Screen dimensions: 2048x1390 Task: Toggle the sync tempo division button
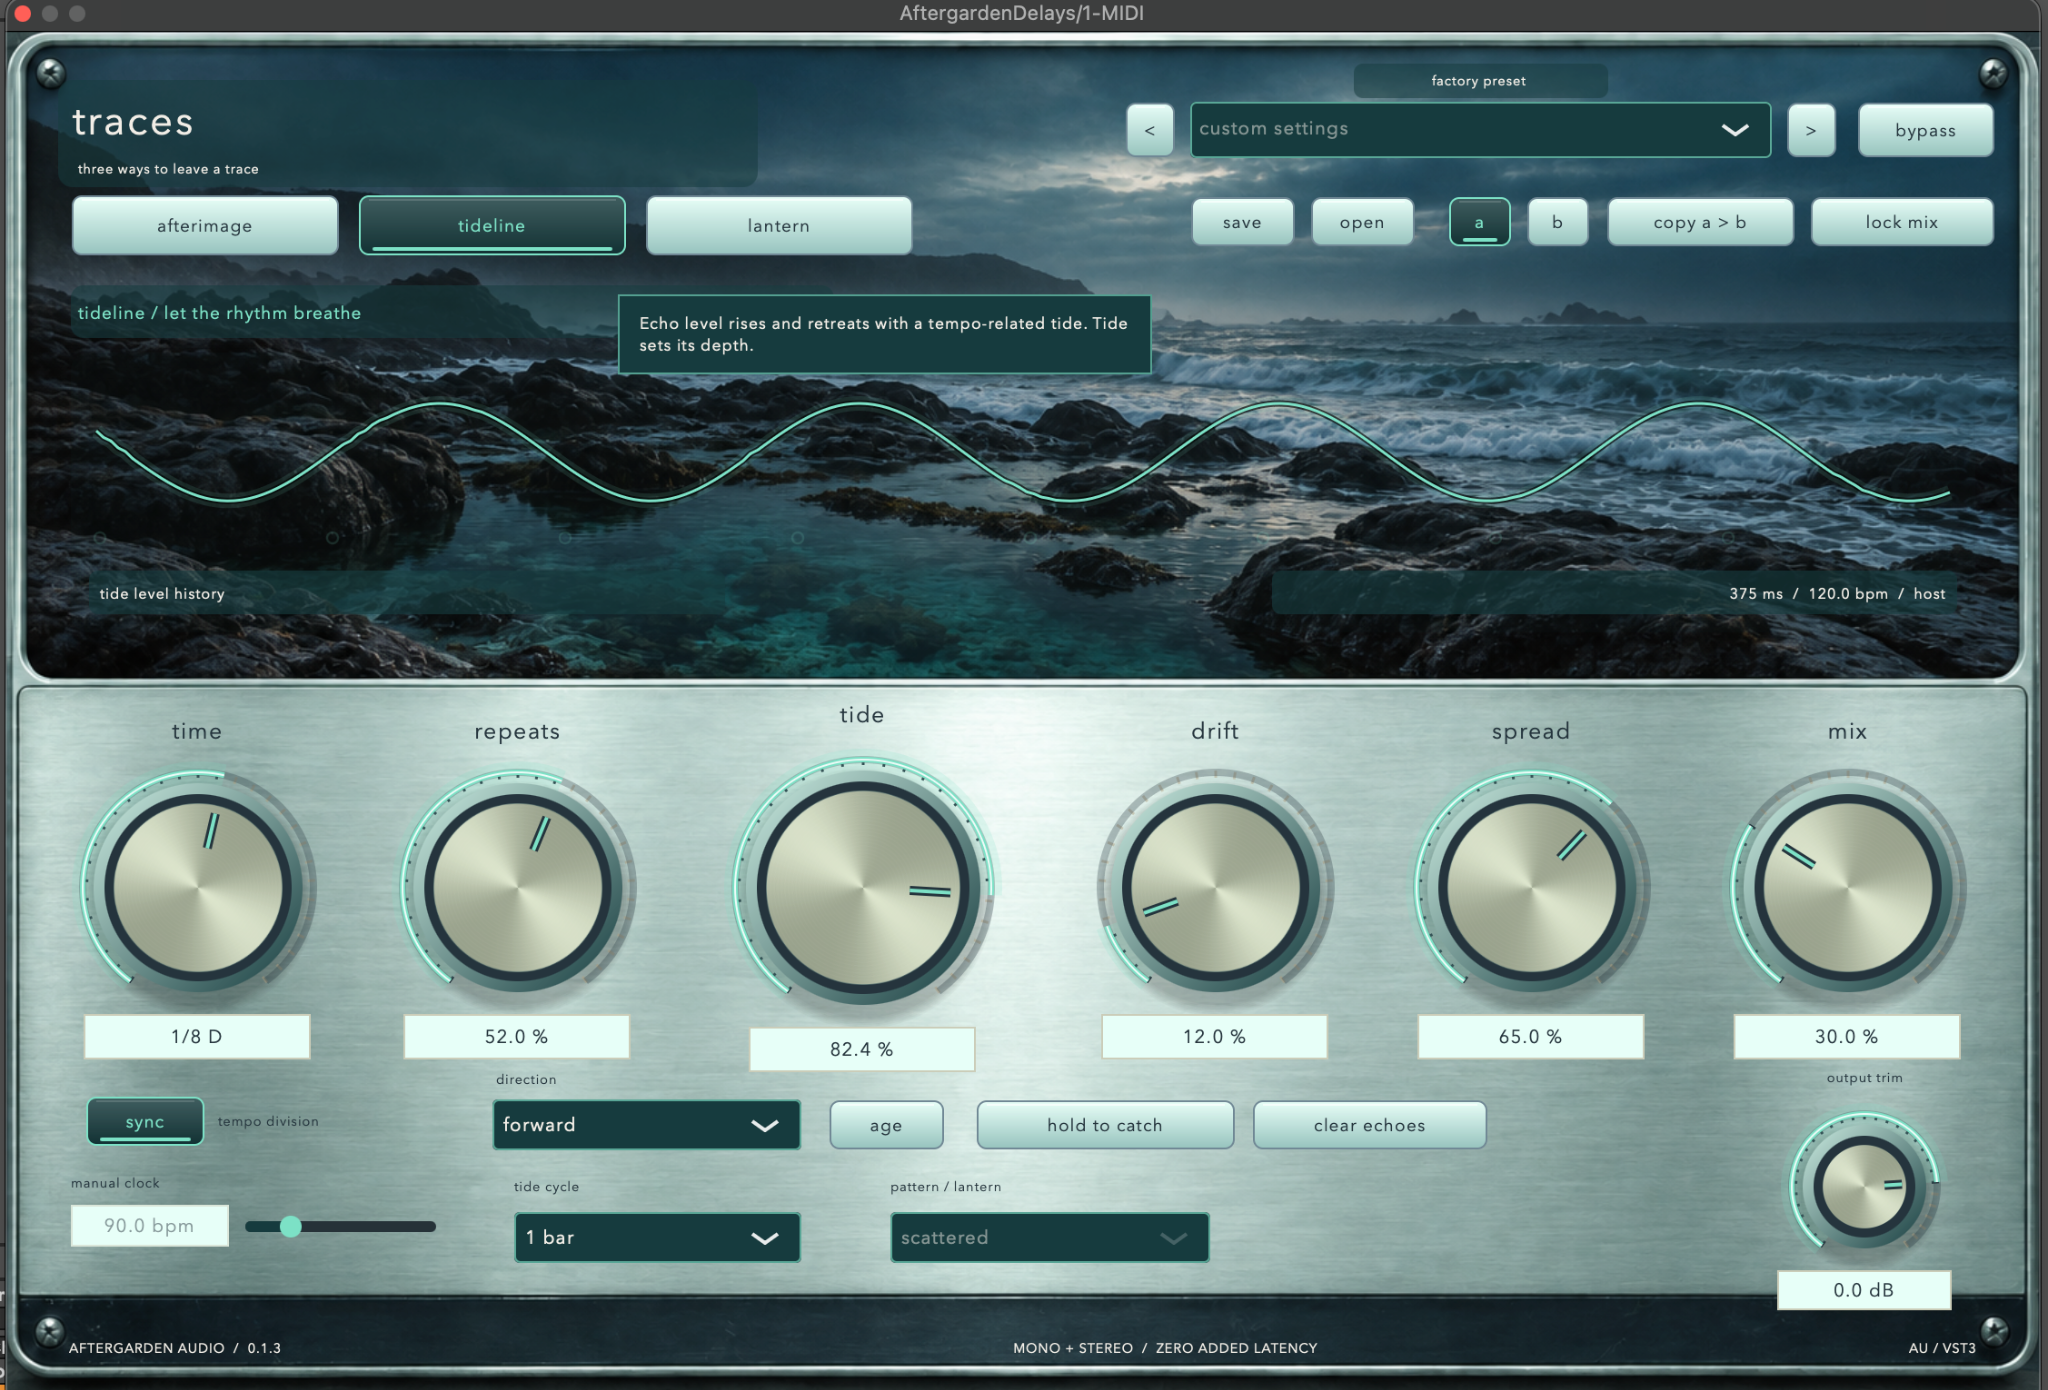click(x=145, y=1121)
